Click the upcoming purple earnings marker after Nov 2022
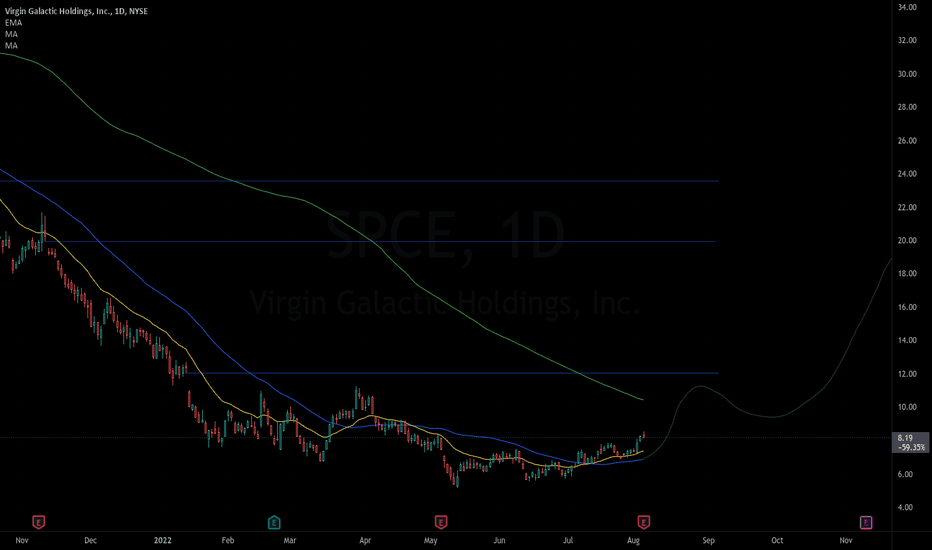 point(866,523)
